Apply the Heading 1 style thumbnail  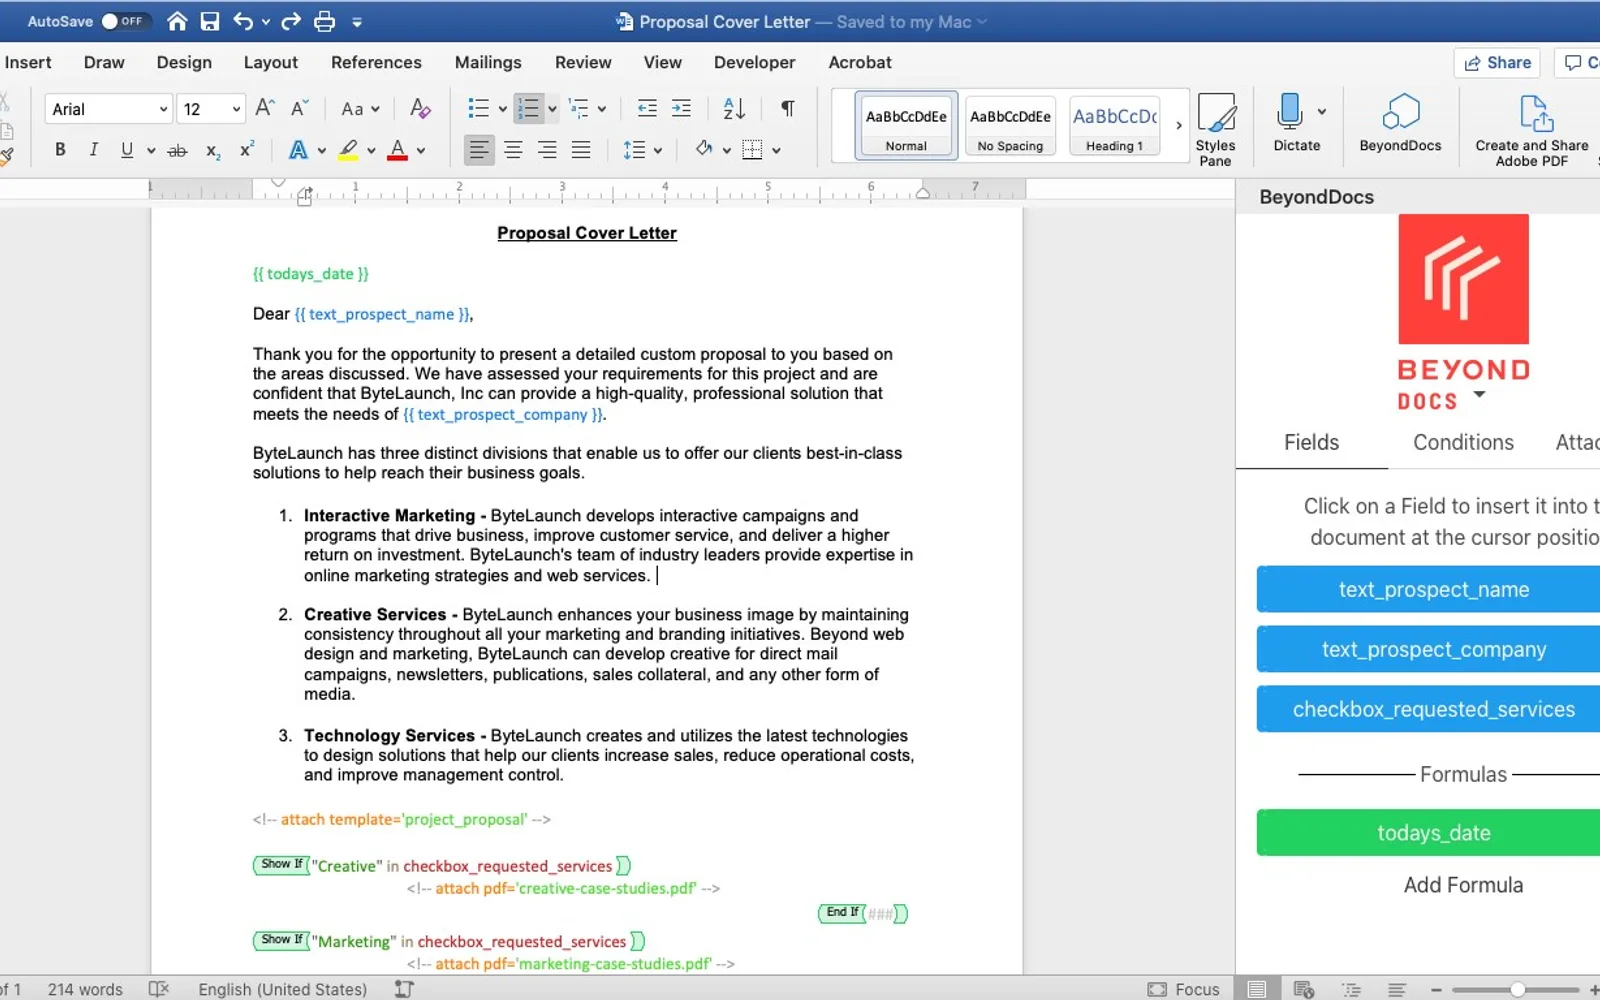click(1114, 126)
